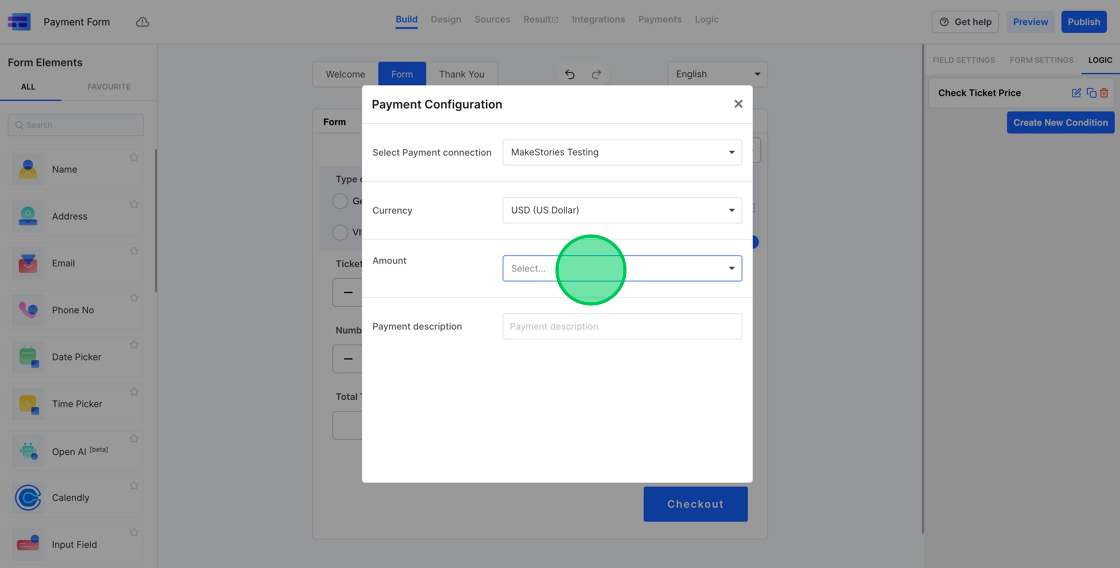Click the undo arrow icon
This screenshot has width=1120, height=568.
(570, 74)
